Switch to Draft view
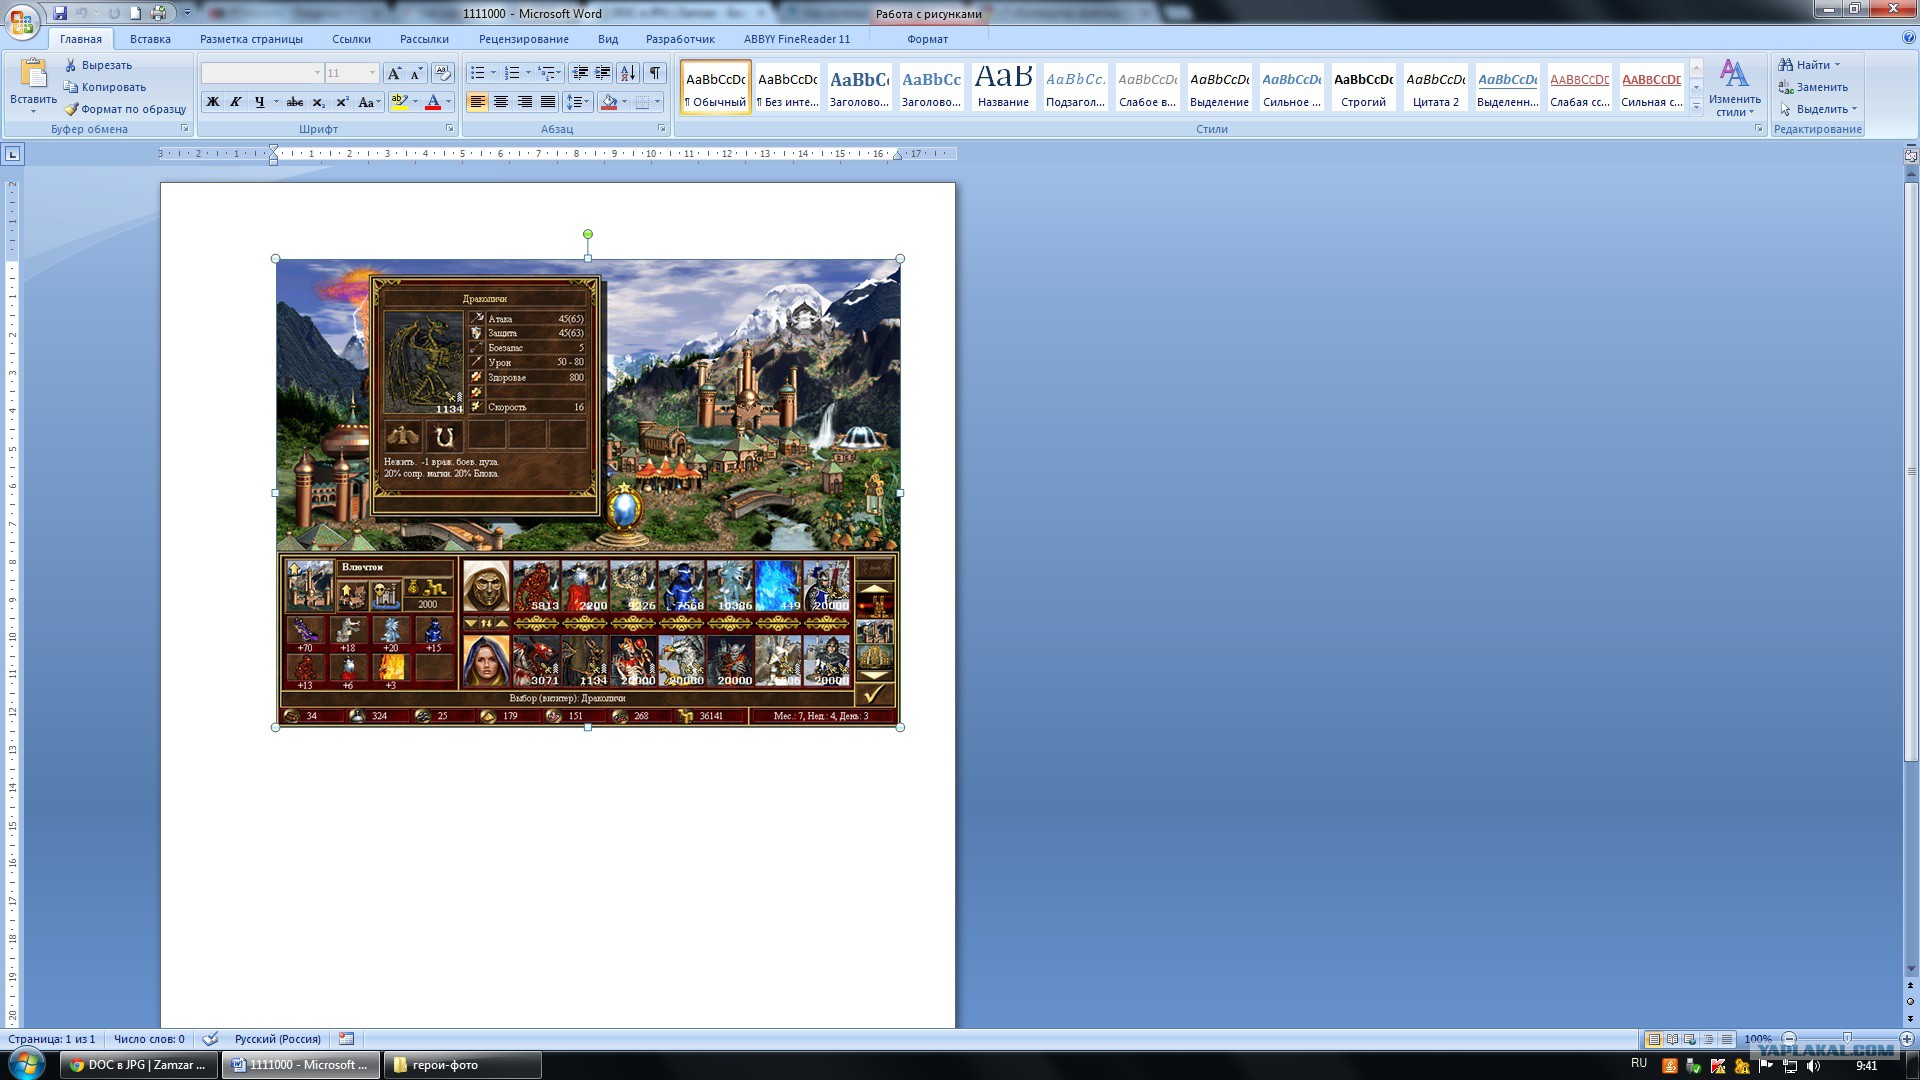 [x=1726, y=1039]
